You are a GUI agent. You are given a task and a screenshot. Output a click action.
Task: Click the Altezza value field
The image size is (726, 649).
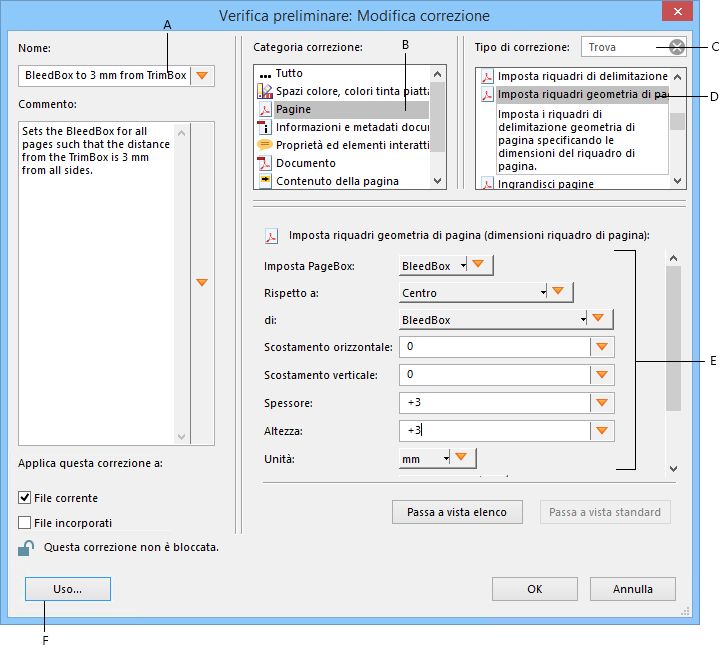coord(494,431)
